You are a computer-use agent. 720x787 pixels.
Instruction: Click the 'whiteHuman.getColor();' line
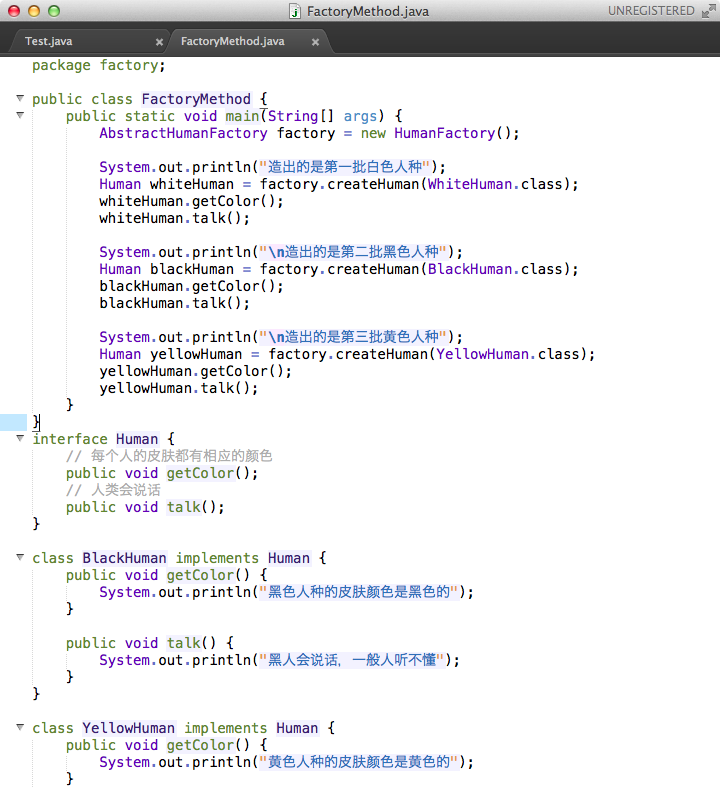tap(191, 201)
